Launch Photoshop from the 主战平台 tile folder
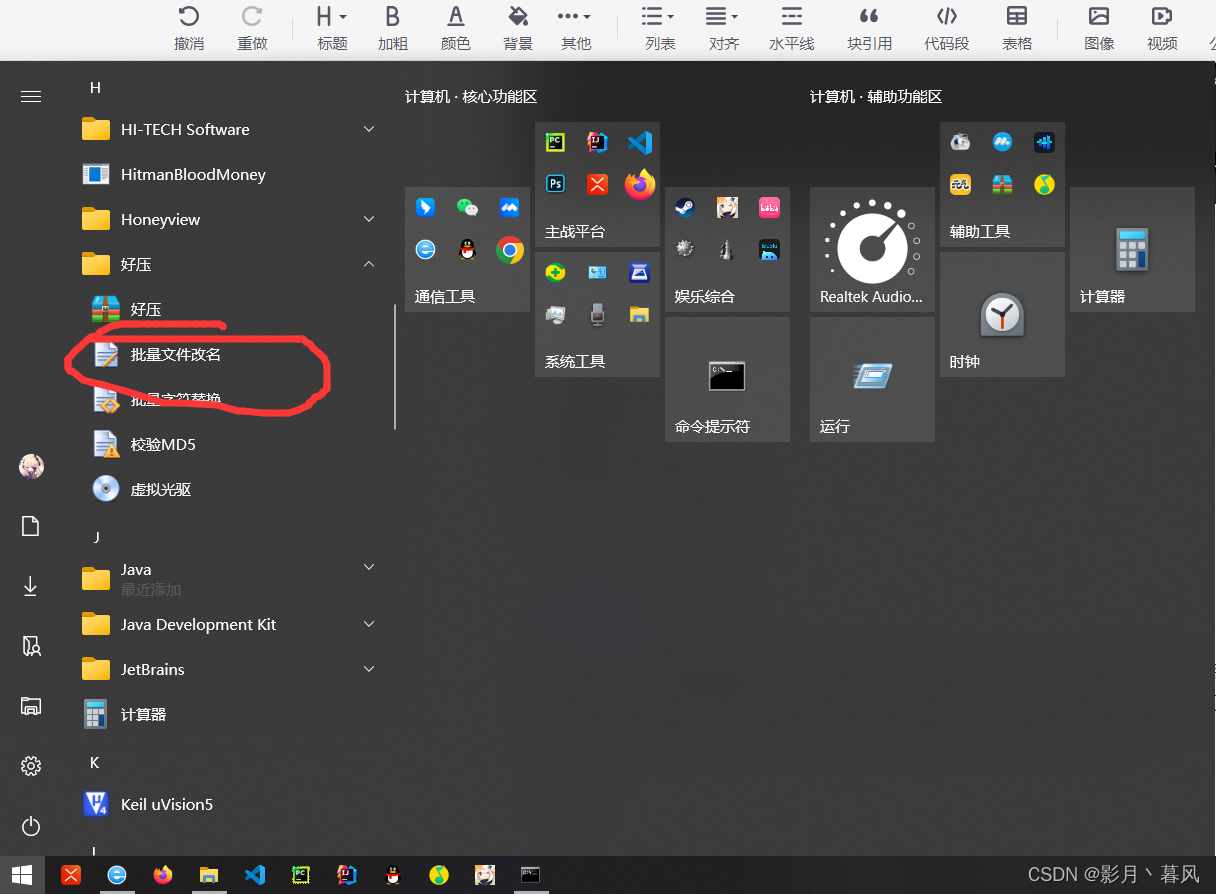This screenshot has height=894, width=1216. coord(555,184)
